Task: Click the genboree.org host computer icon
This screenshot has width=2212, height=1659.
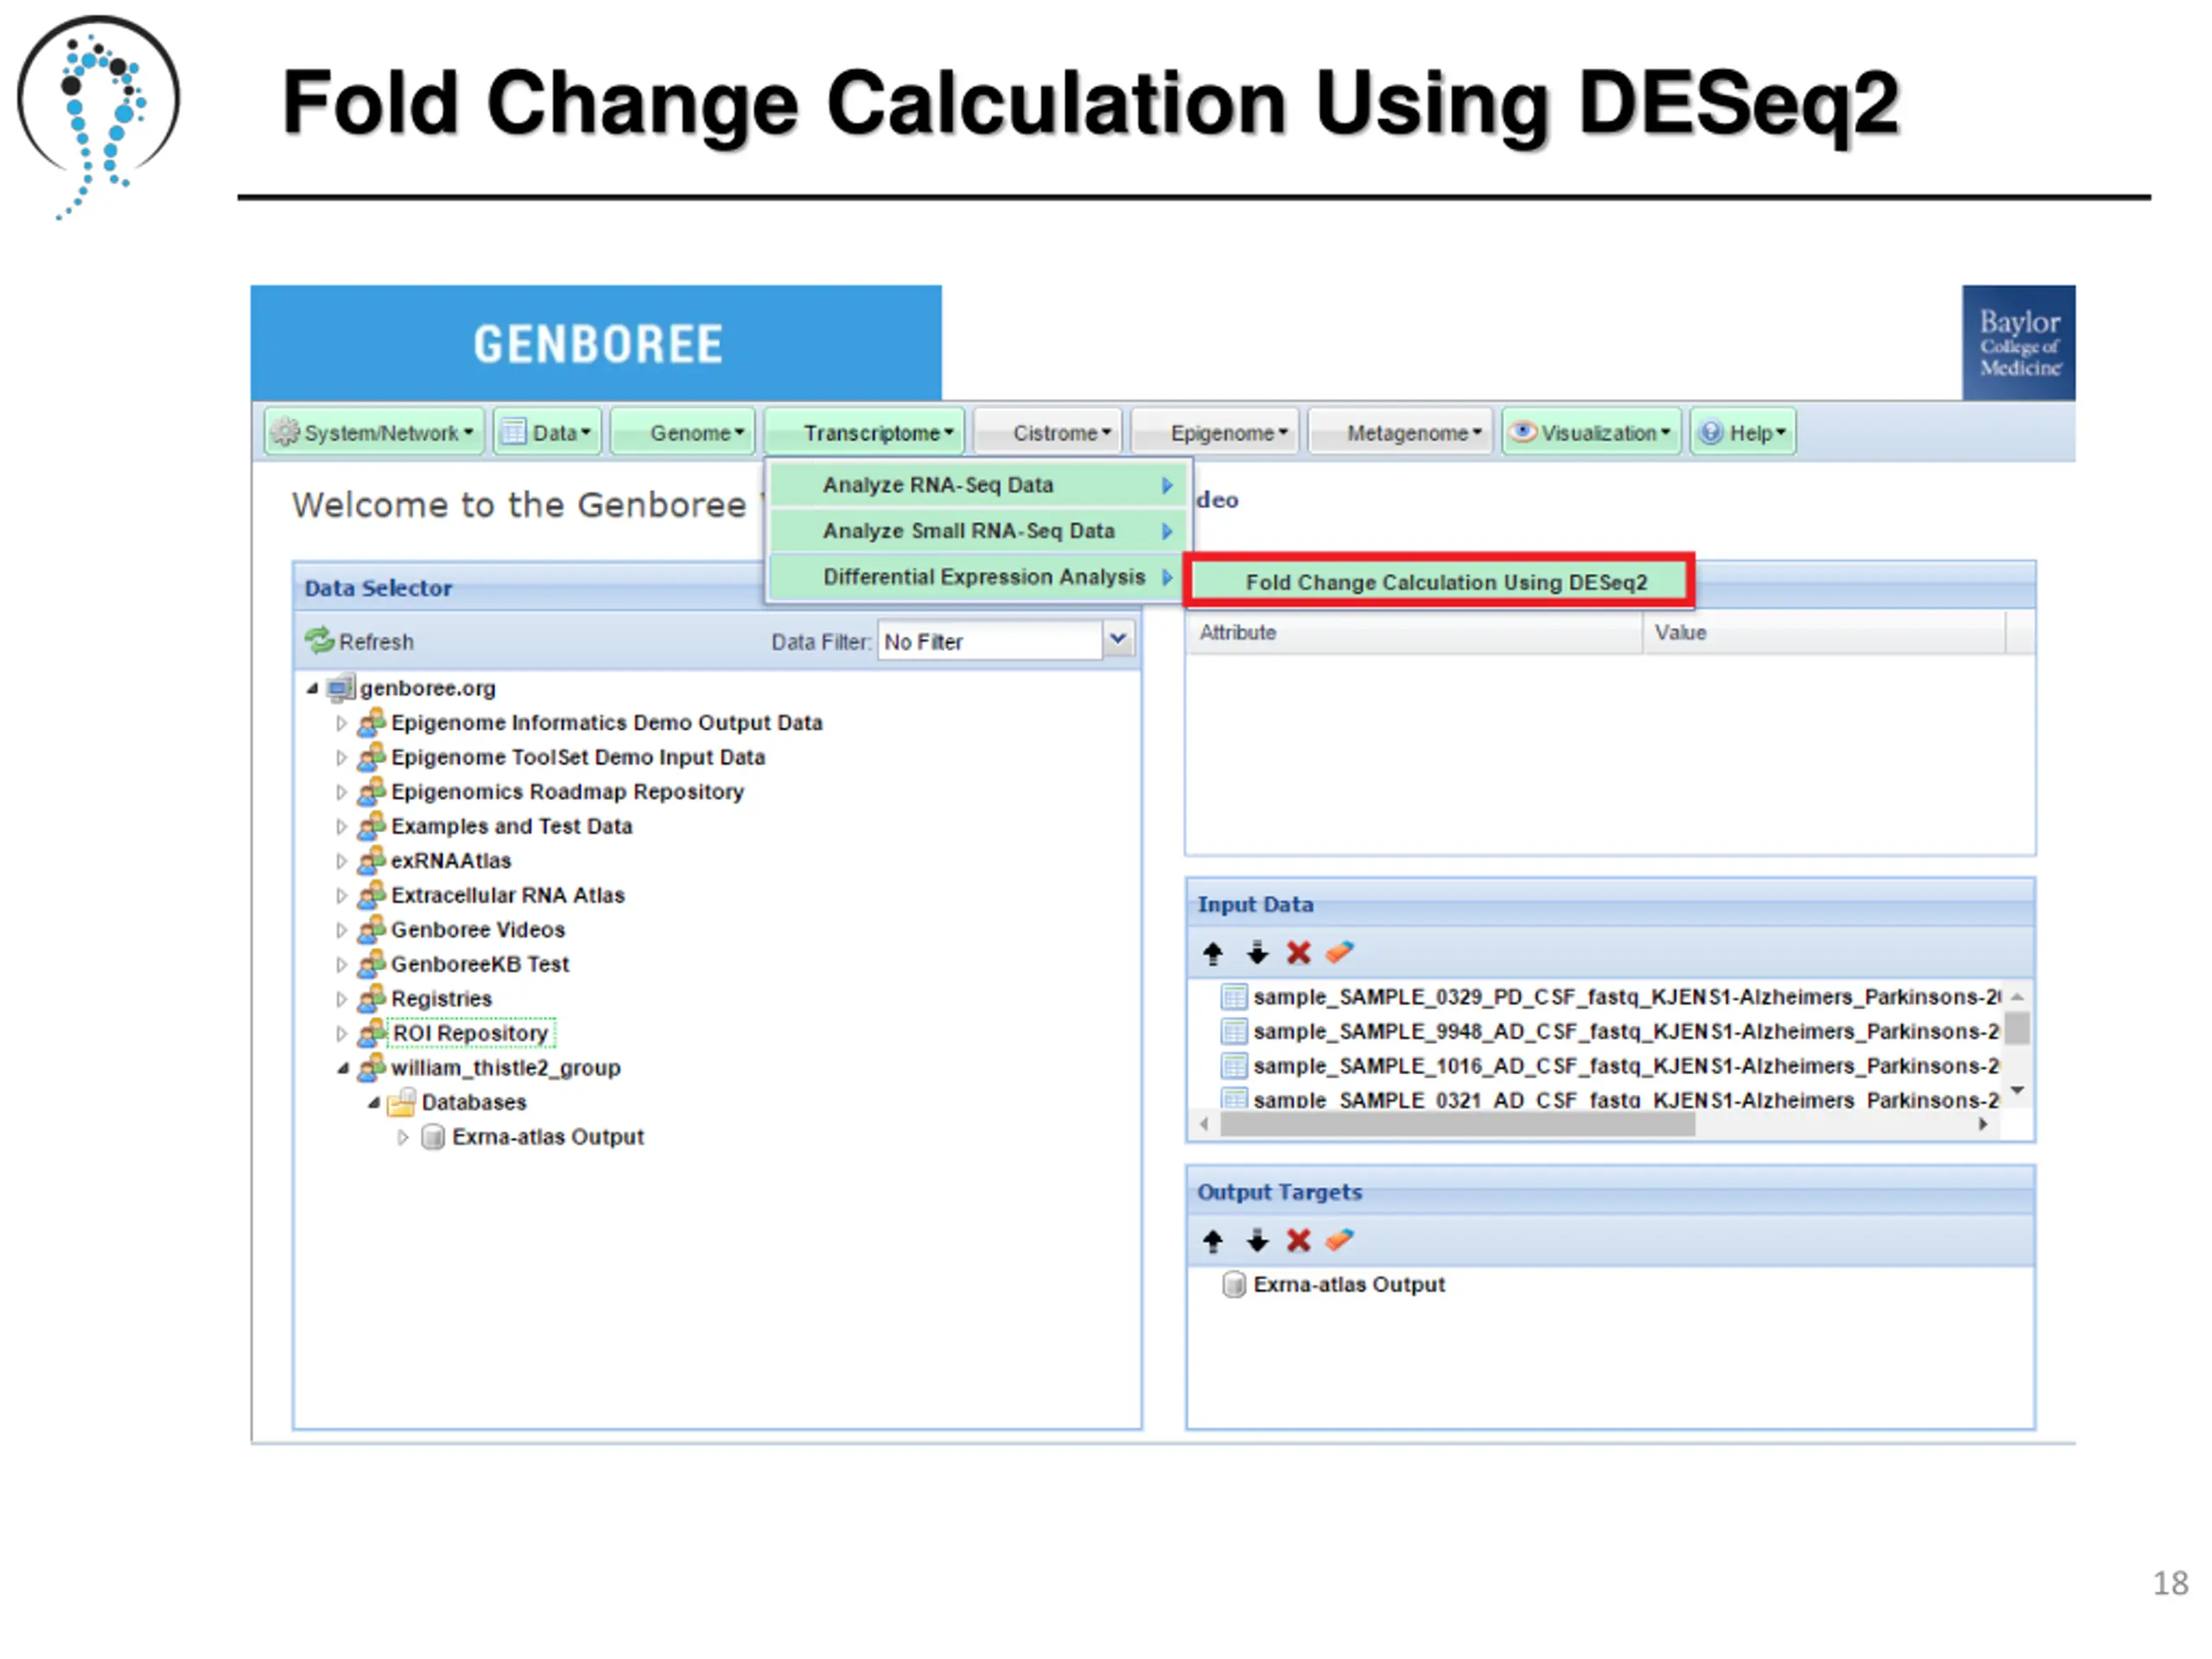Action: 341,688
